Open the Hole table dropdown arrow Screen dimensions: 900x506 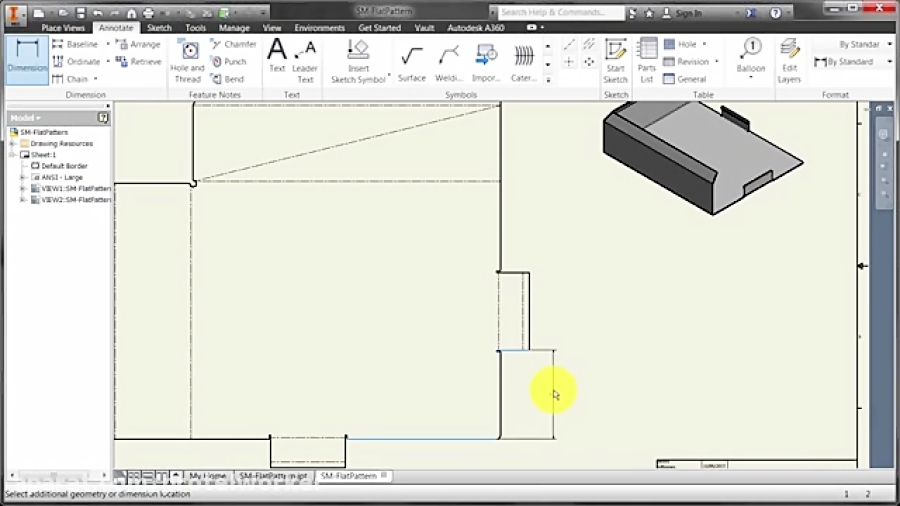coord(704,44)
